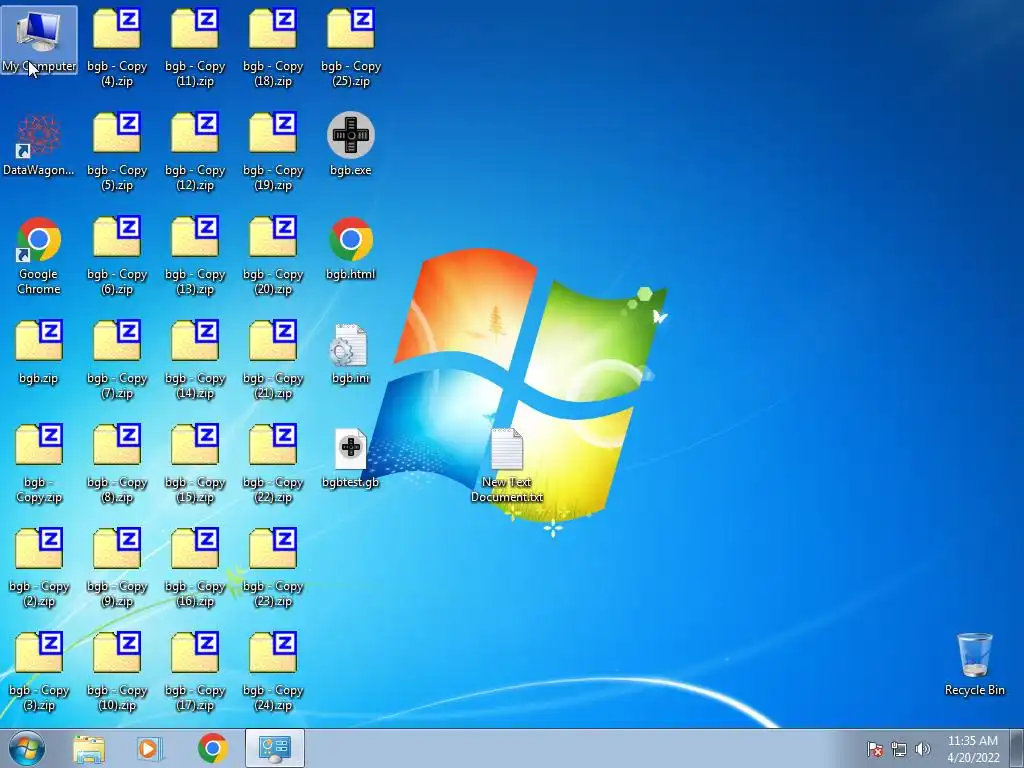The width and height of the screenshot is (1024, 768).
Task: Select the bgbtest.gb ROM file
Action: click(351, 457)
